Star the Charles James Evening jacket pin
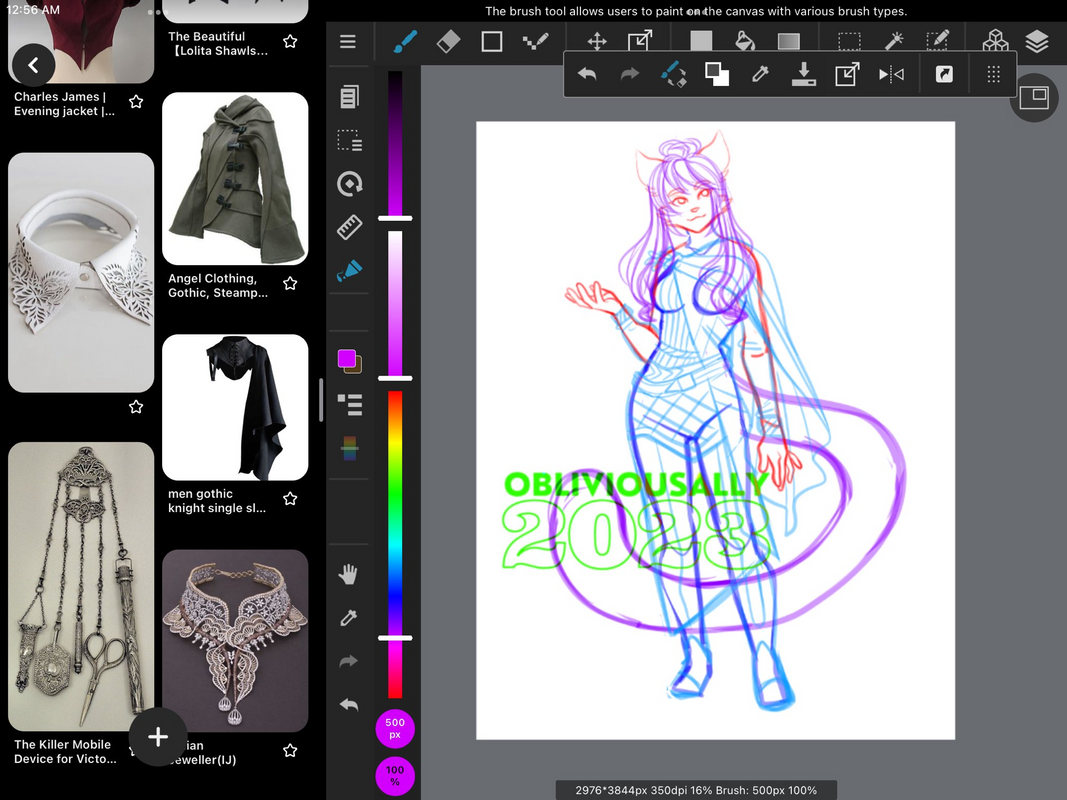 pos(136,101)
